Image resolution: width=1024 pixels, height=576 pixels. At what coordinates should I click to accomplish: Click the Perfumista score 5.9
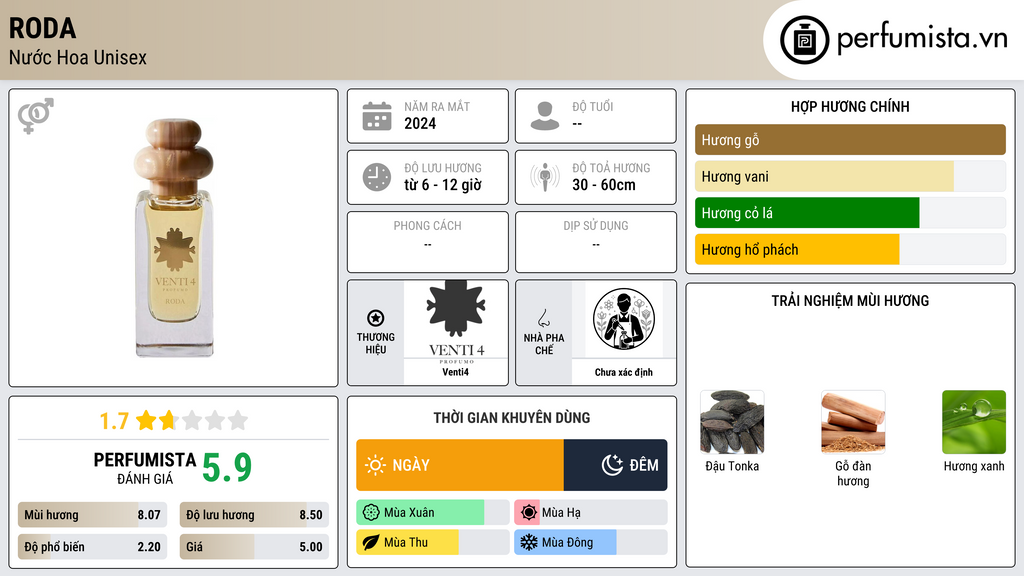click(x=227, y=468)
